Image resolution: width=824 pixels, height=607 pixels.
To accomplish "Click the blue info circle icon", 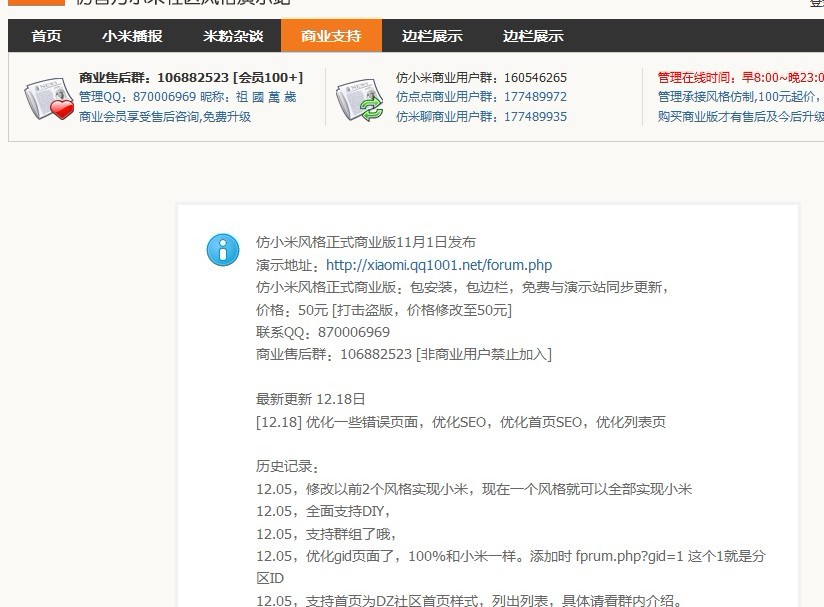I will 223,250.
